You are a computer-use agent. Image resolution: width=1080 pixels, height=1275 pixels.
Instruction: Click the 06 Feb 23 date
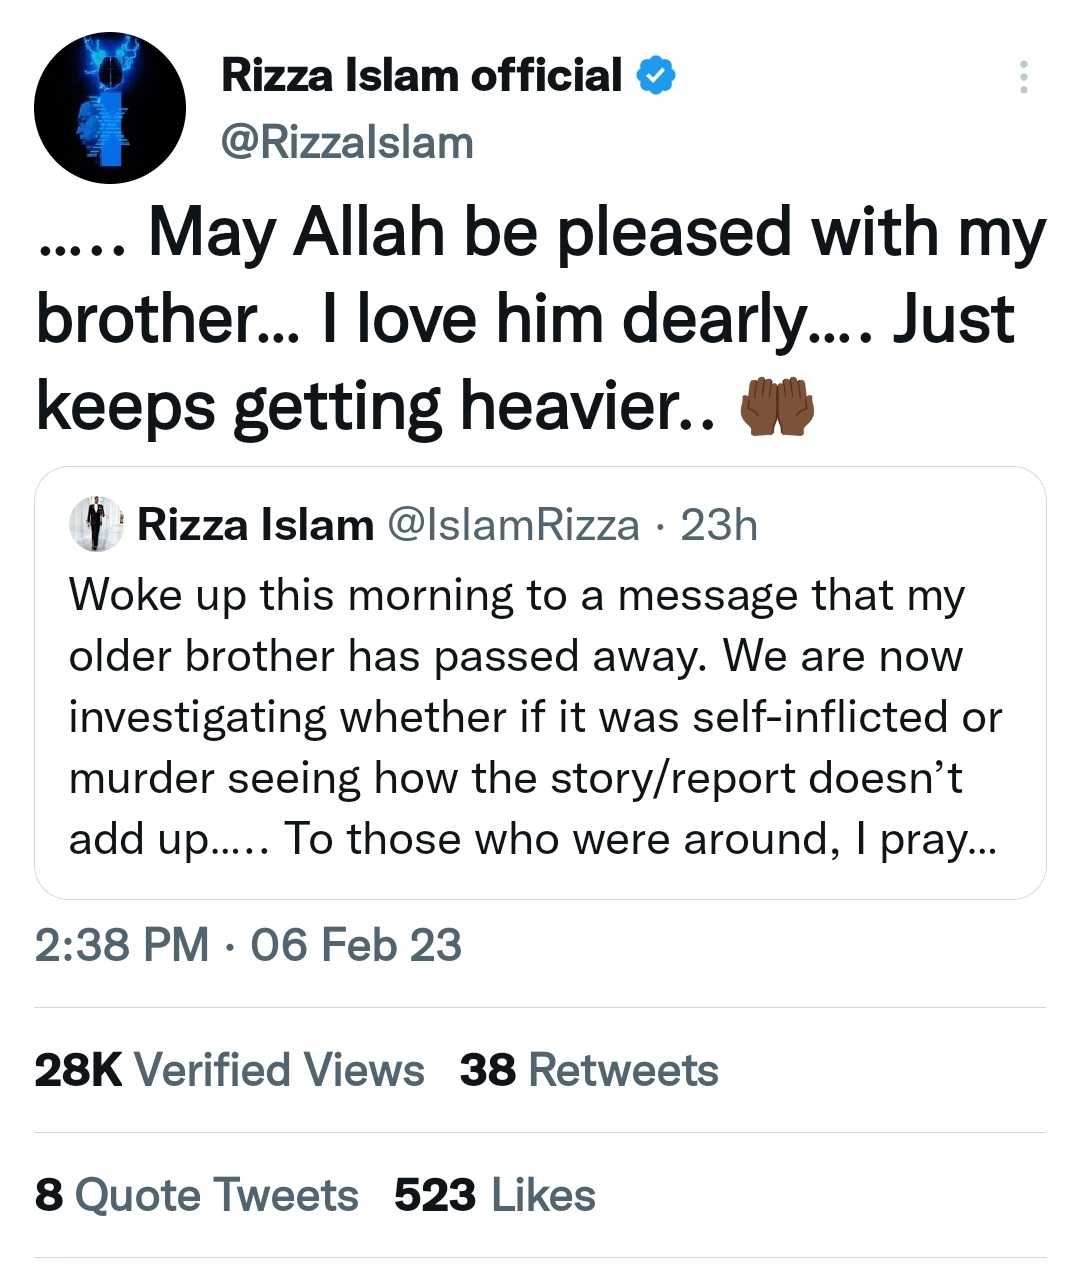pyautogui.click(x=356, y=945)
